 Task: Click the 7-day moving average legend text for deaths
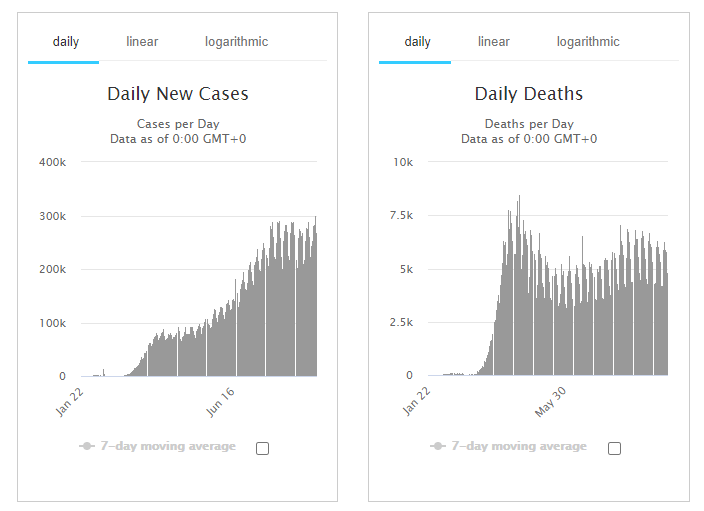[x=520, y=446]
